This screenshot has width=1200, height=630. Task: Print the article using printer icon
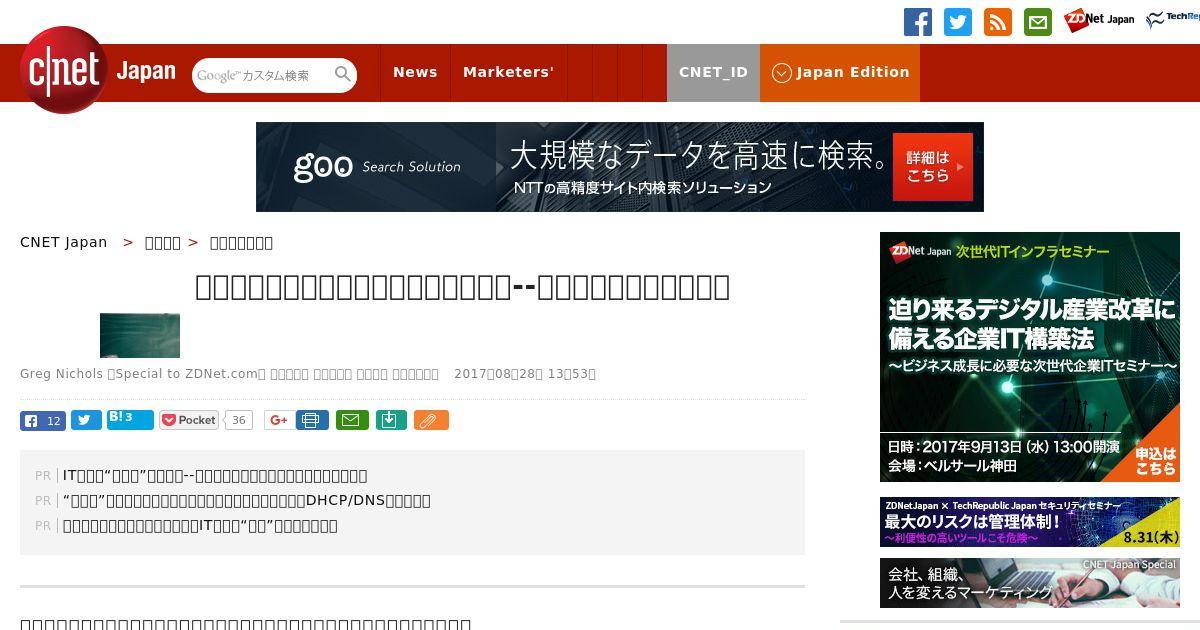click(x=312, y=420)
